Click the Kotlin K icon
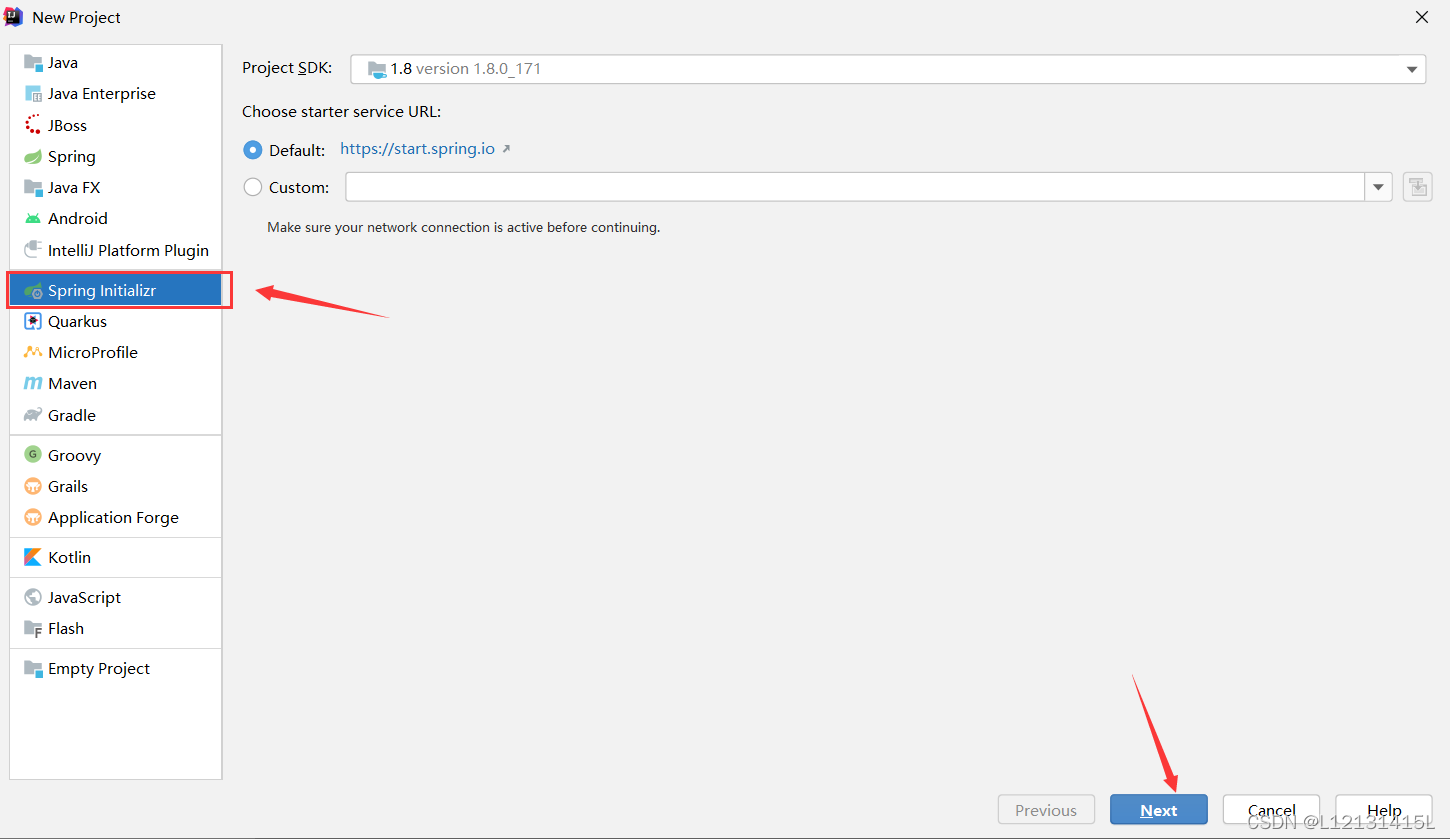The width and height of the screenshot is (1450, 839). pos(33,557)
